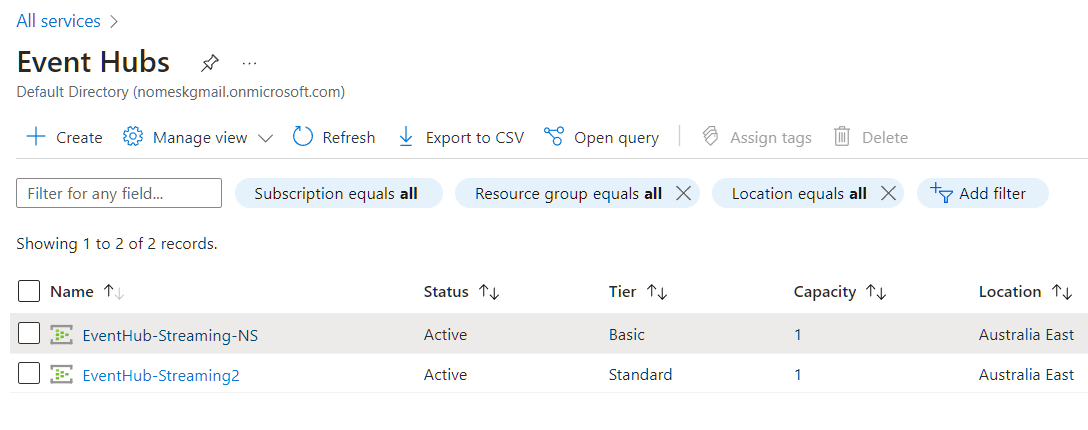Remove the Resource group filter

pos(683,194)
